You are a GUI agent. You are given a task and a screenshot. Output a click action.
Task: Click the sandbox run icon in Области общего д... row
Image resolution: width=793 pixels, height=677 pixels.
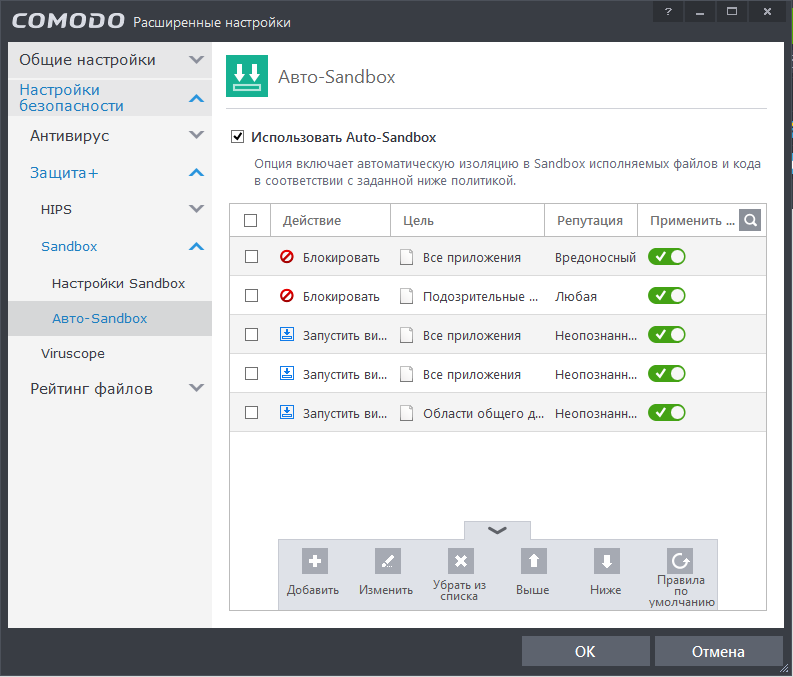click(x=287, y=413)
